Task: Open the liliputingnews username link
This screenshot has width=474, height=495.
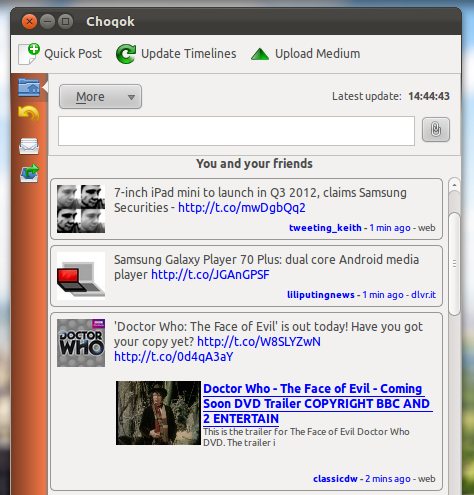Action: (321, 295)
